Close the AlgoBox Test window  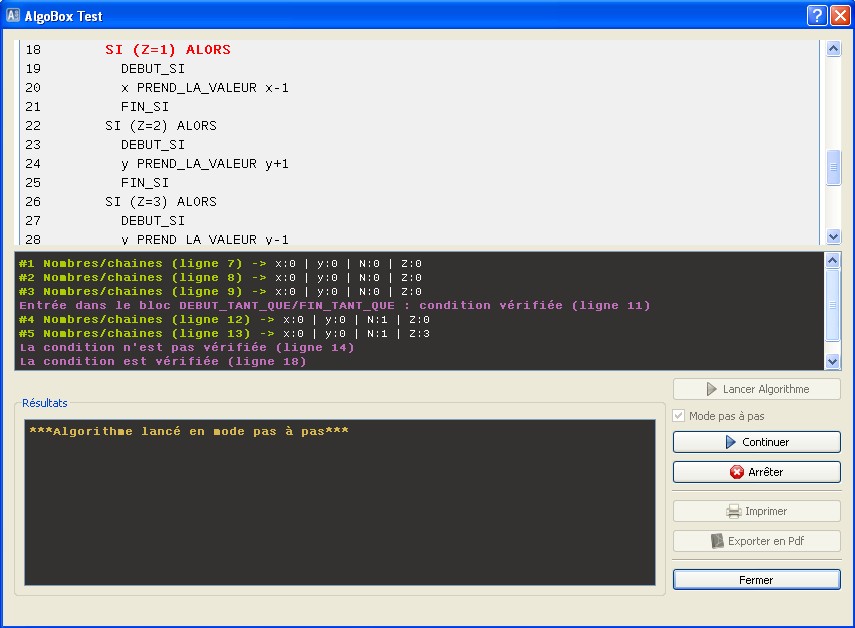[x=840, y=15]
